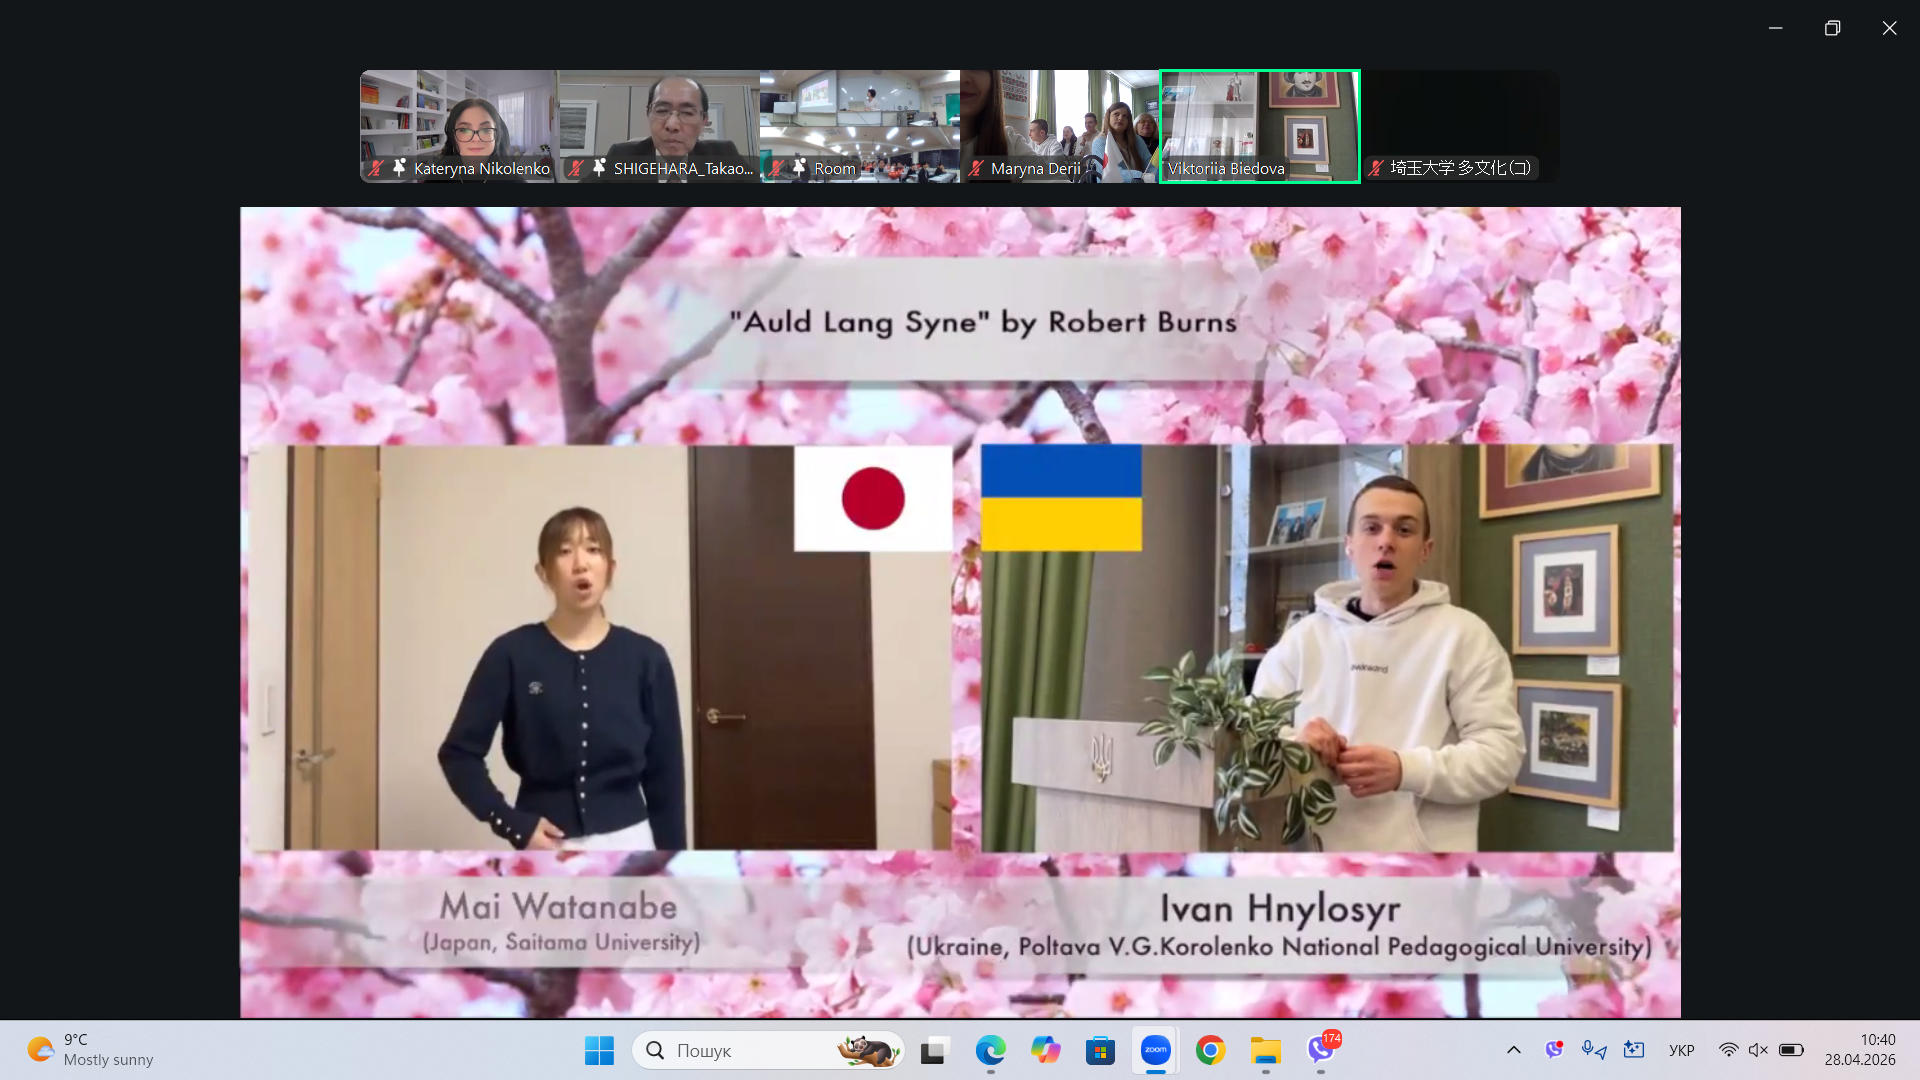The width and height of the screenshot is (1920, 1080).
Task: Open weather widget showing Mostly sunny
Action: [x=90, y=1050]
